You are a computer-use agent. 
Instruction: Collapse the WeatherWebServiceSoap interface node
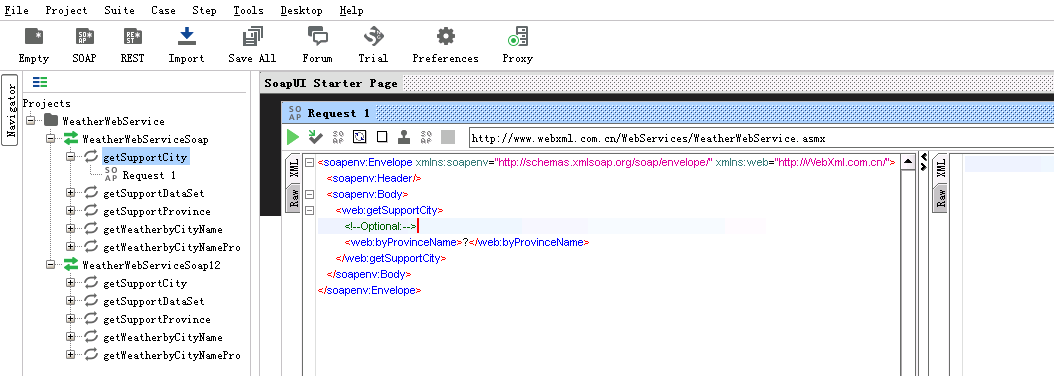[x=50, y=139]
